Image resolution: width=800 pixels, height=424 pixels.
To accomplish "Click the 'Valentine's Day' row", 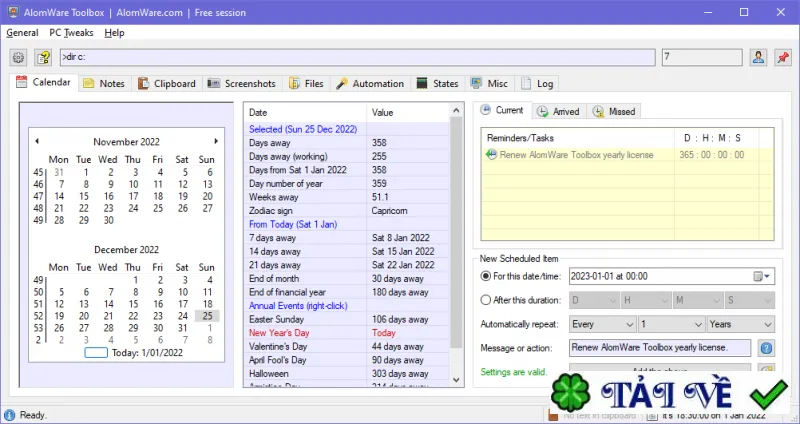I will pyautogui.click(x=346, y=346).
